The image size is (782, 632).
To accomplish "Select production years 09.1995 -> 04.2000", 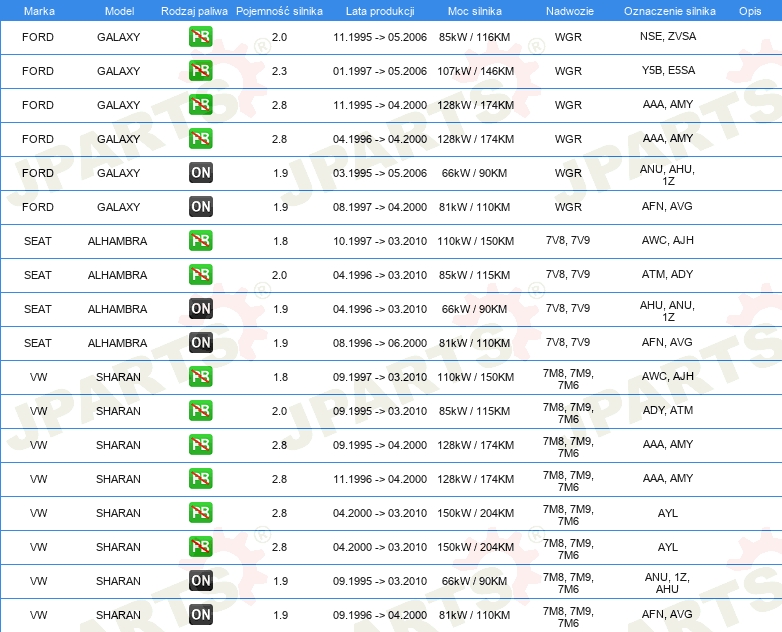I will [380, 445].
